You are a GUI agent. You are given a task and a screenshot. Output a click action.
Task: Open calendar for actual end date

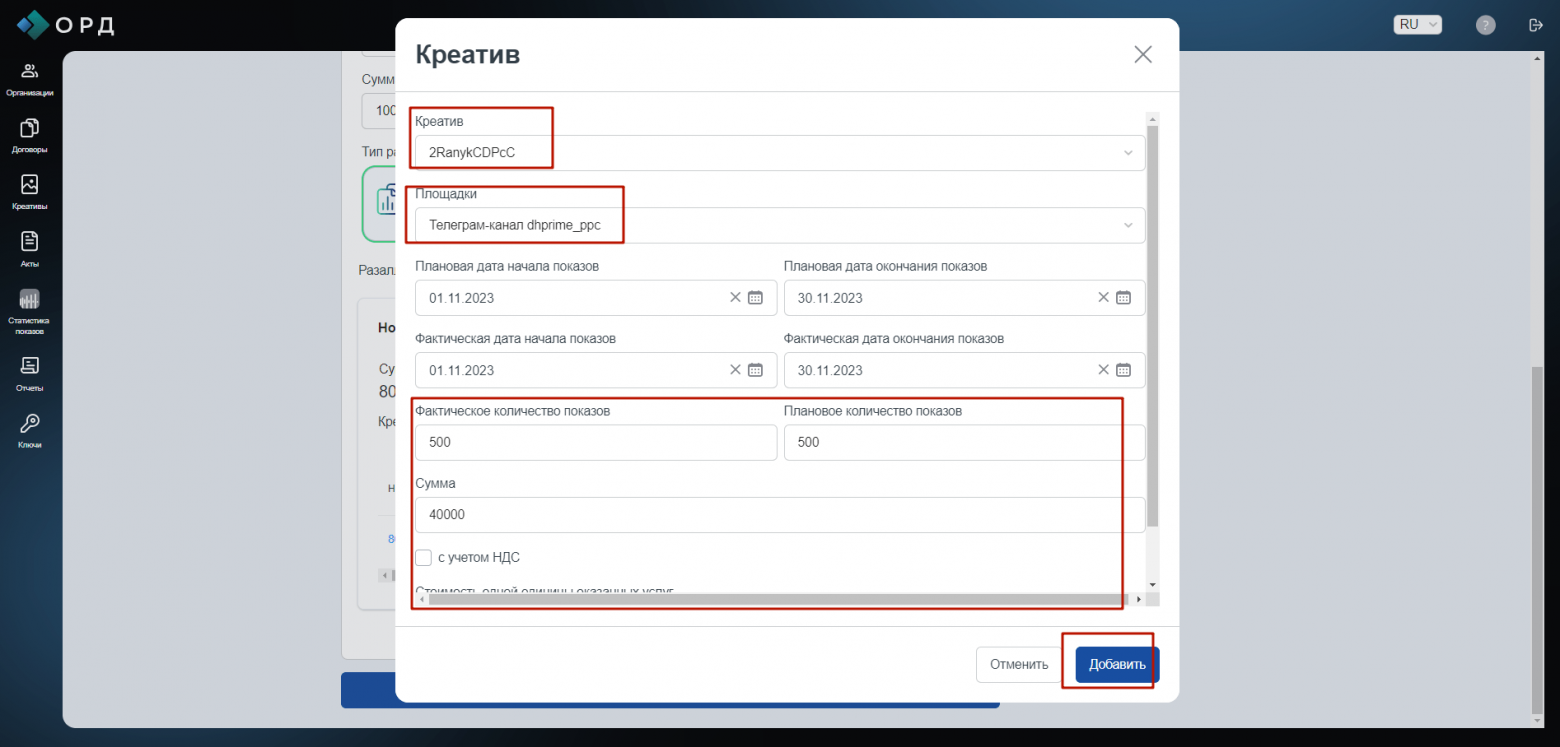1123,369
